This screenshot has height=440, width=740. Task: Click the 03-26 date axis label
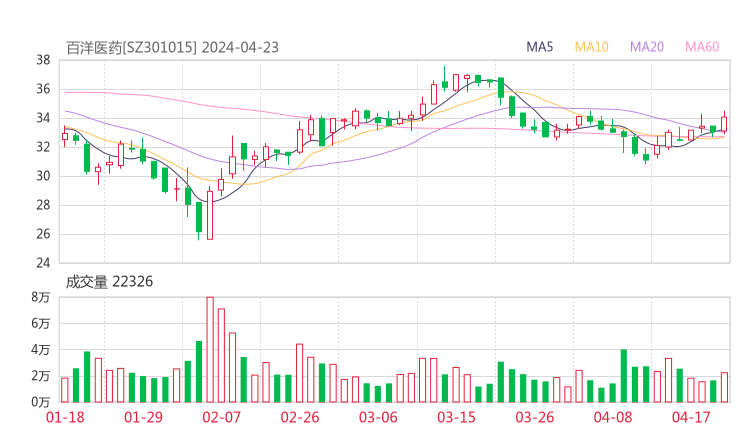534,417
